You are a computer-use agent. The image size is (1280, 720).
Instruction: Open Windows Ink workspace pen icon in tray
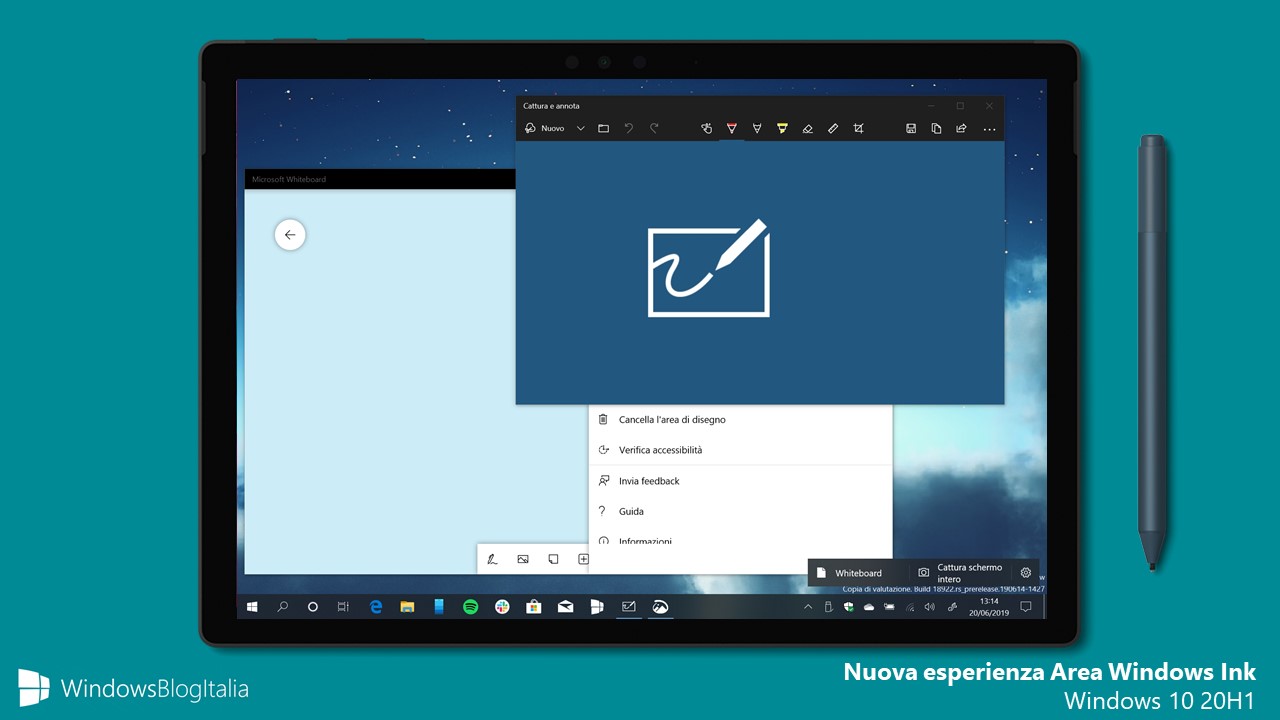pyautogui.click(x=952, y=606)
